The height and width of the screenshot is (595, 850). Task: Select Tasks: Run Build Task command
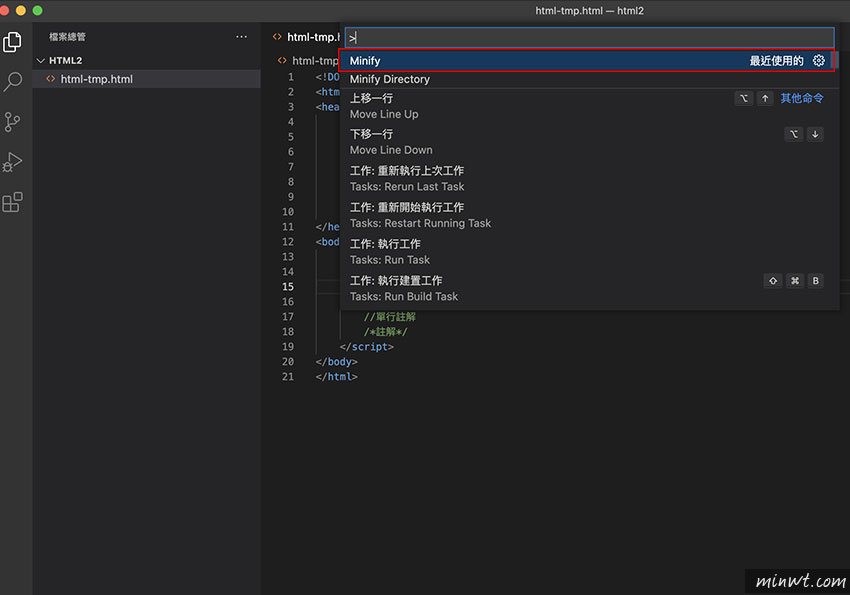[589, 288]
